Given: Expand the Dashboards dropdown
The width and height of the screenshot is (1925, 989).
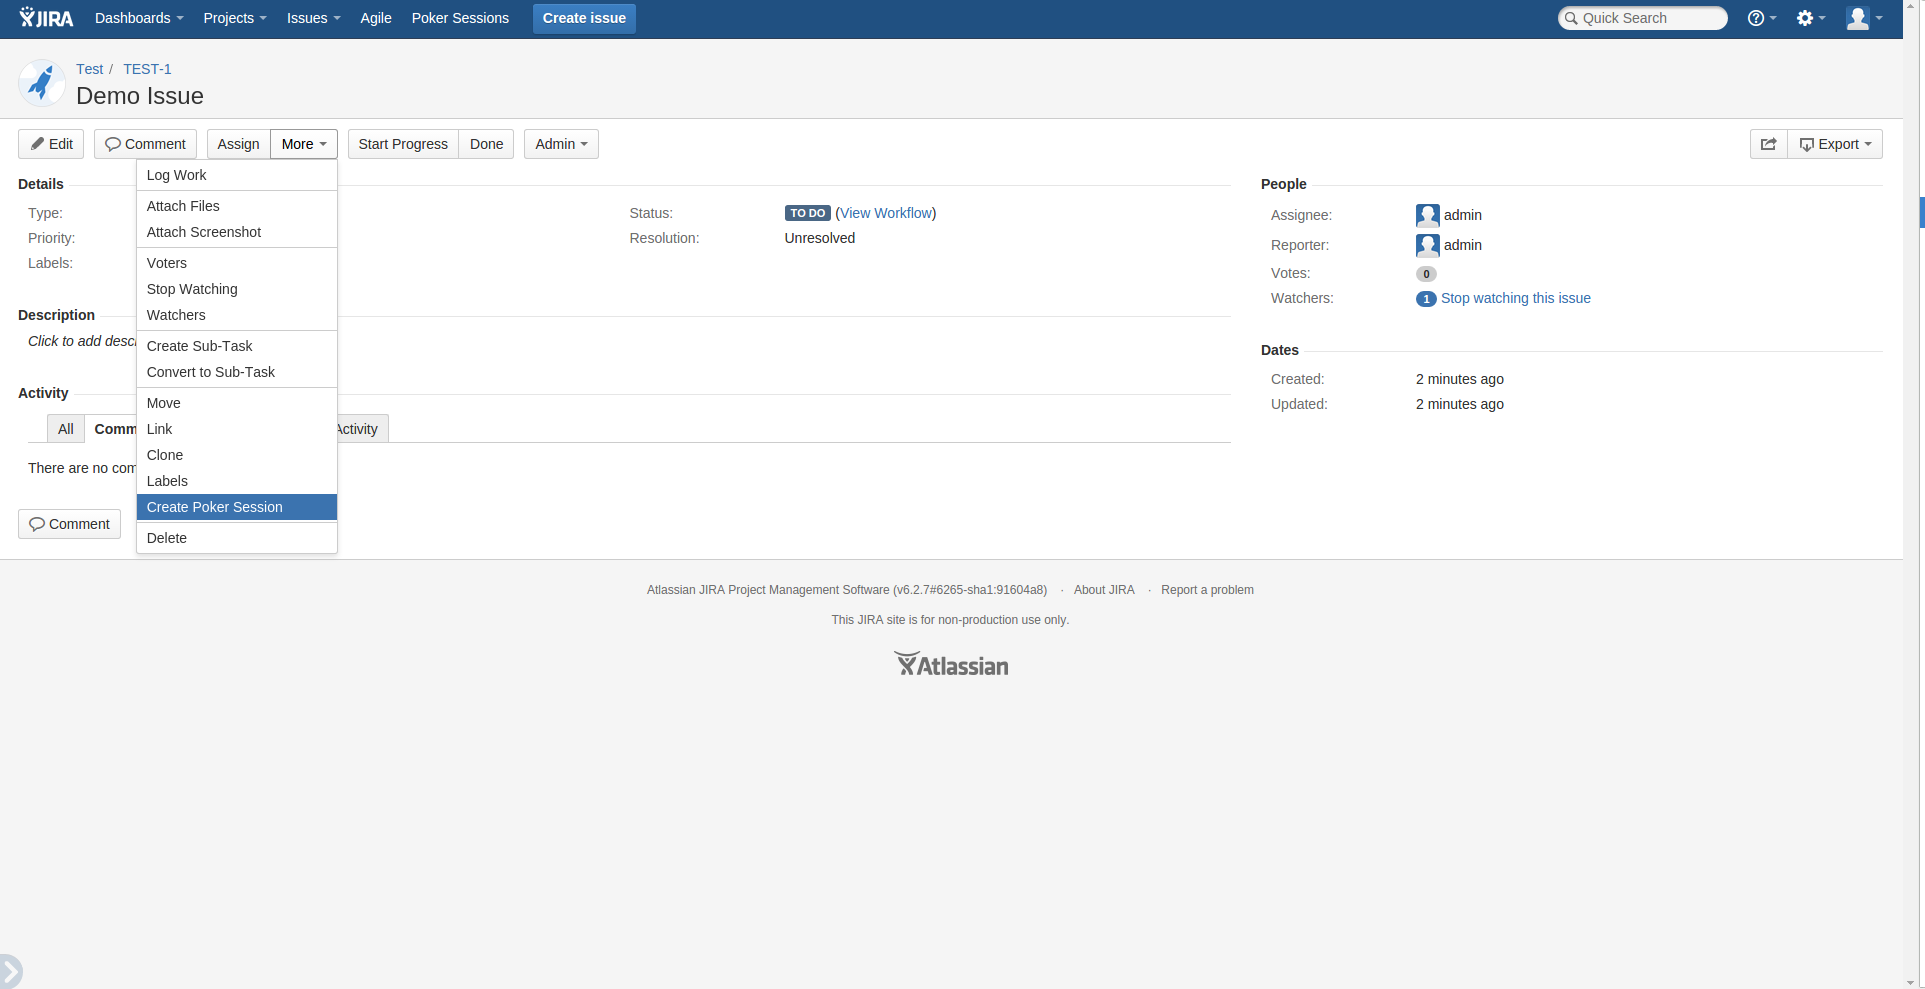Looking at the screenshot, I should [x=139, y=18].
